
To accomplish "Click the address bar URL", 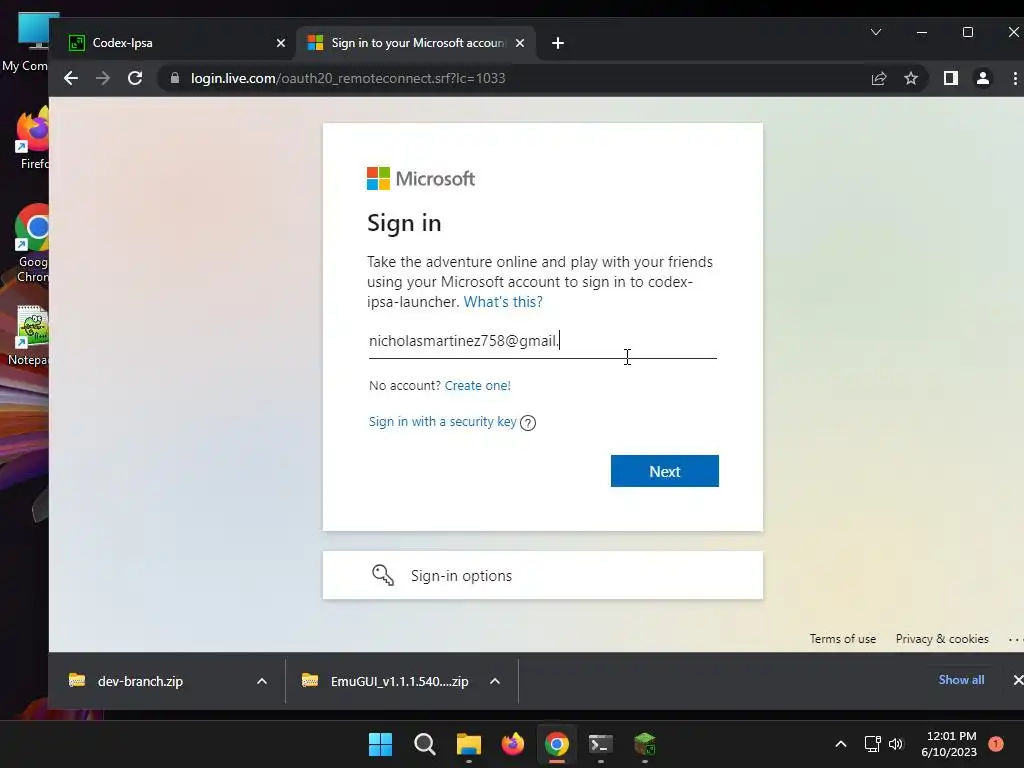I will (348, 78).
